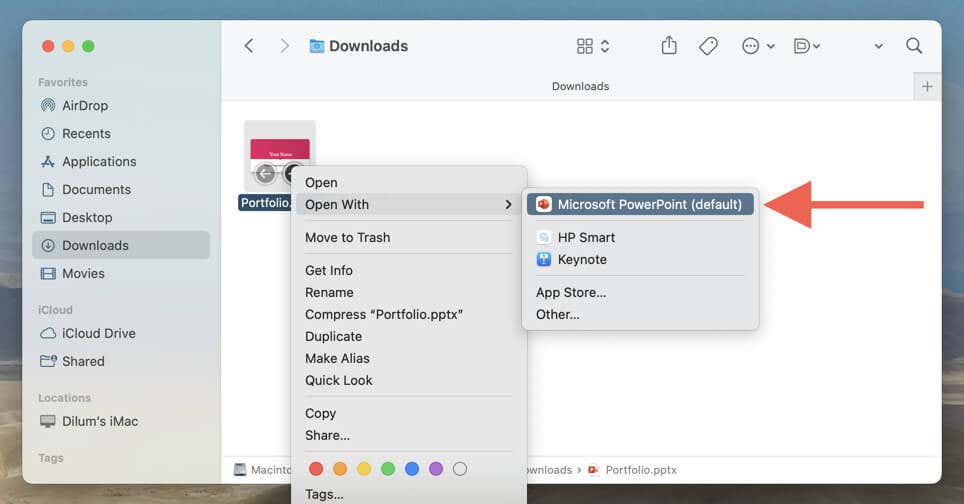
Task: Select the Portfolio file thumbnail
Action: point(279,156)
